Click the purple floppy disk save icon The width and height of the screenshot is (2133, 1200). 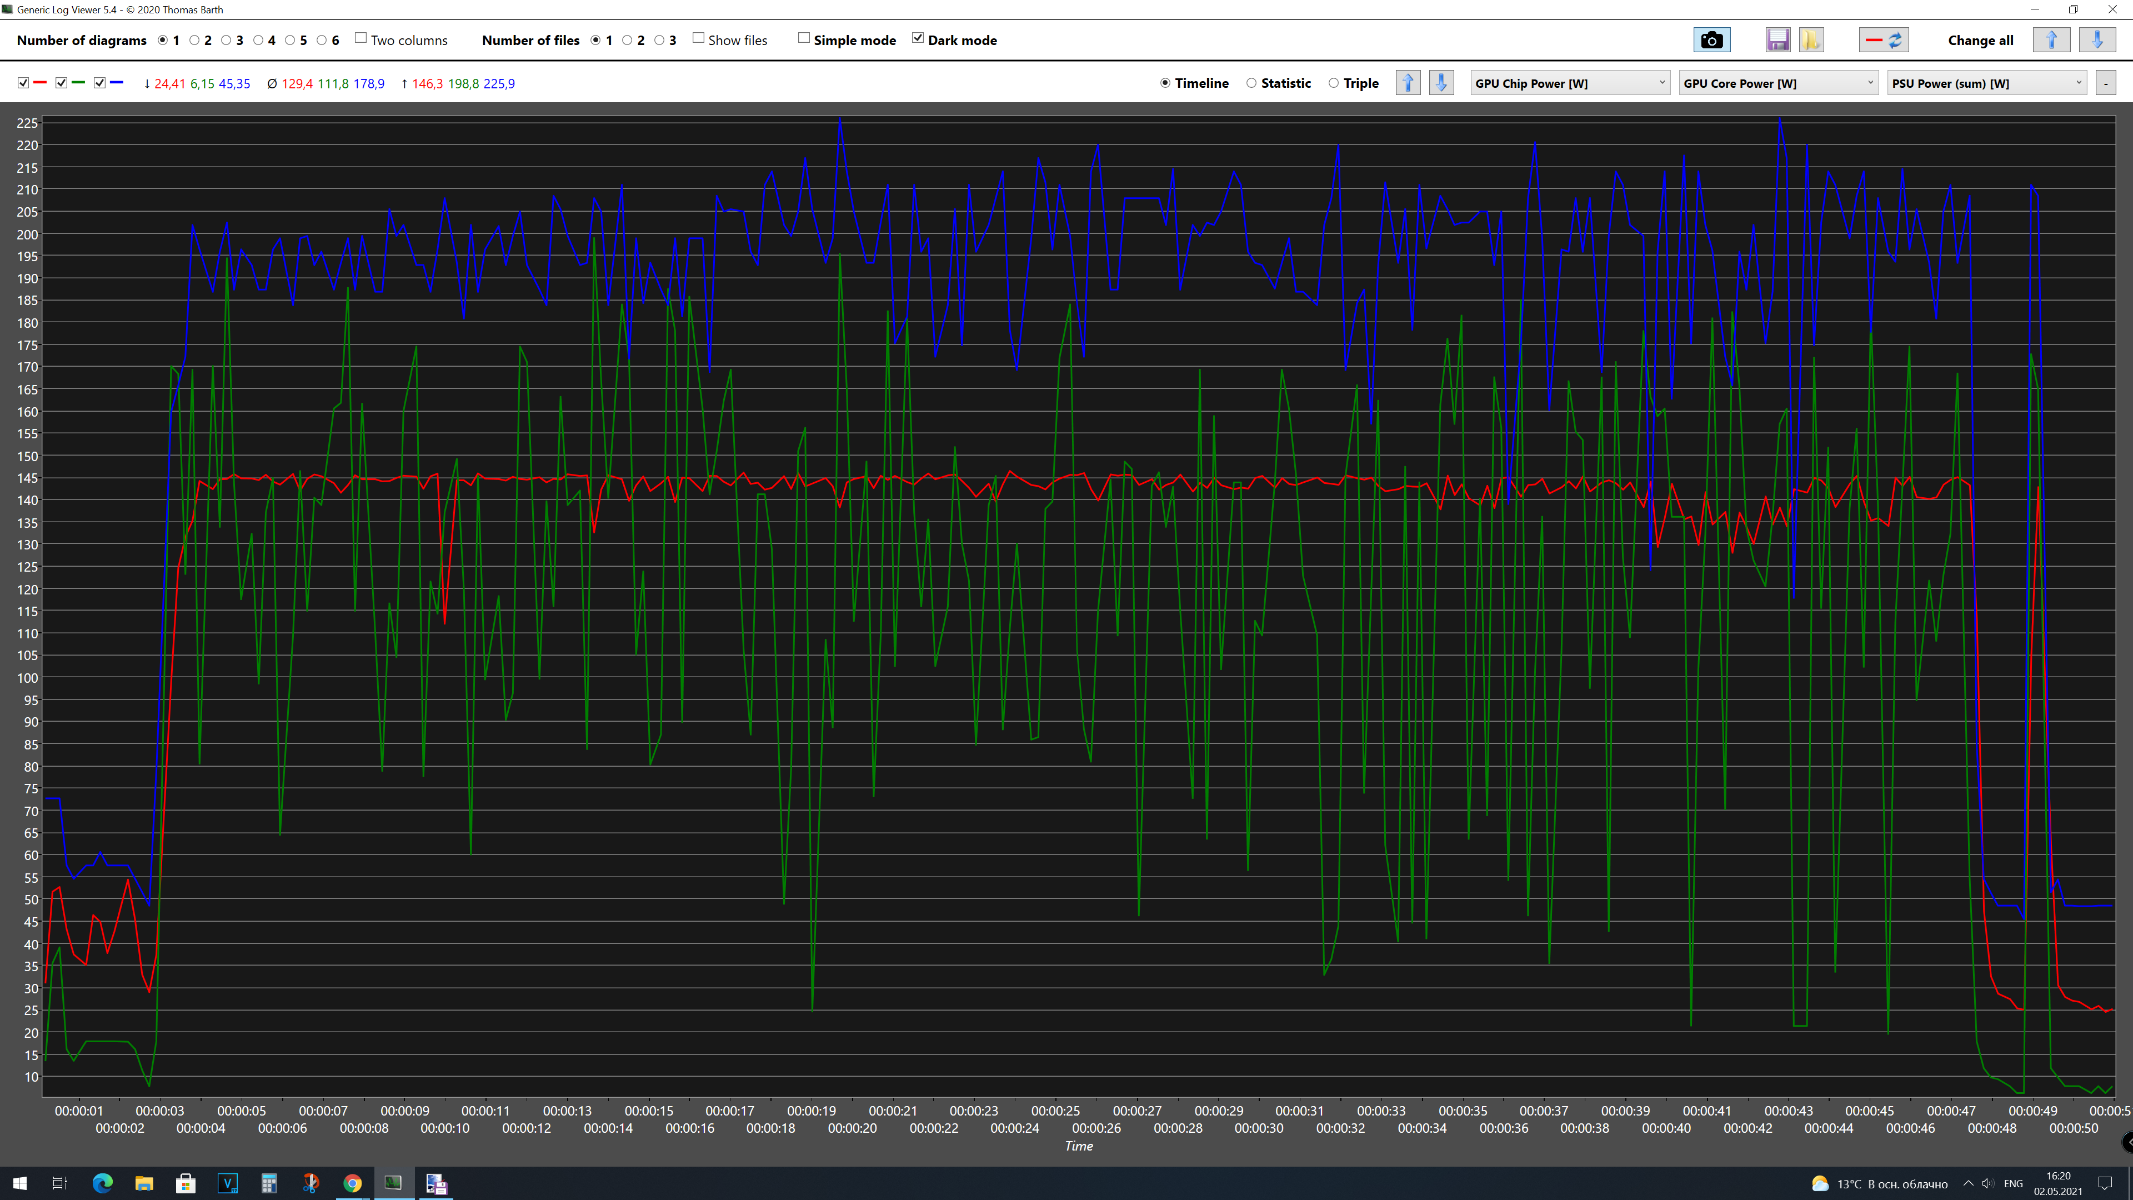click(1777, 40)
